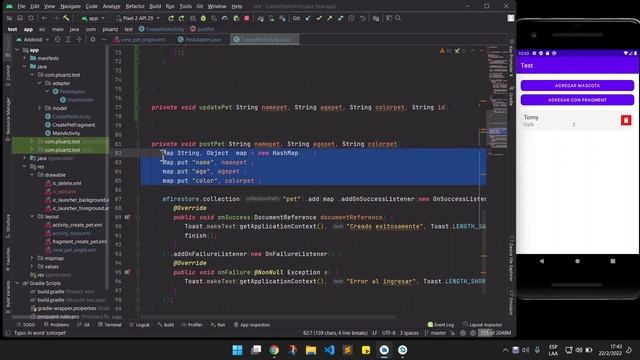Screen dimensions: 640x360
Task: Open the Tools menu
Action: (x=185, y=6)
